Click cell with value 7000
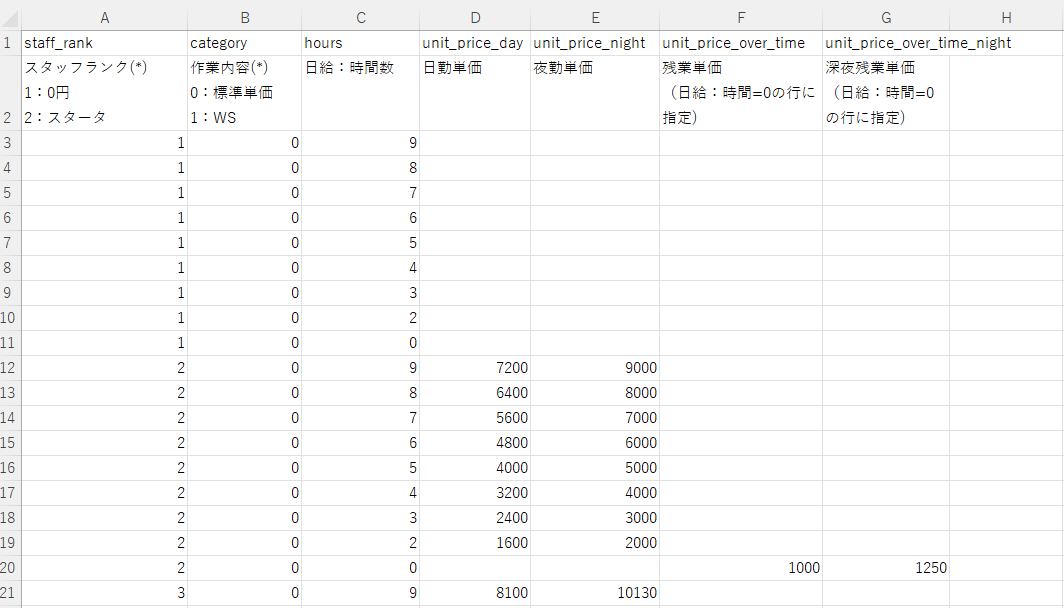The height and width of the screenshot is (608, 1064). pyautogui.click(x=595, y=418)
